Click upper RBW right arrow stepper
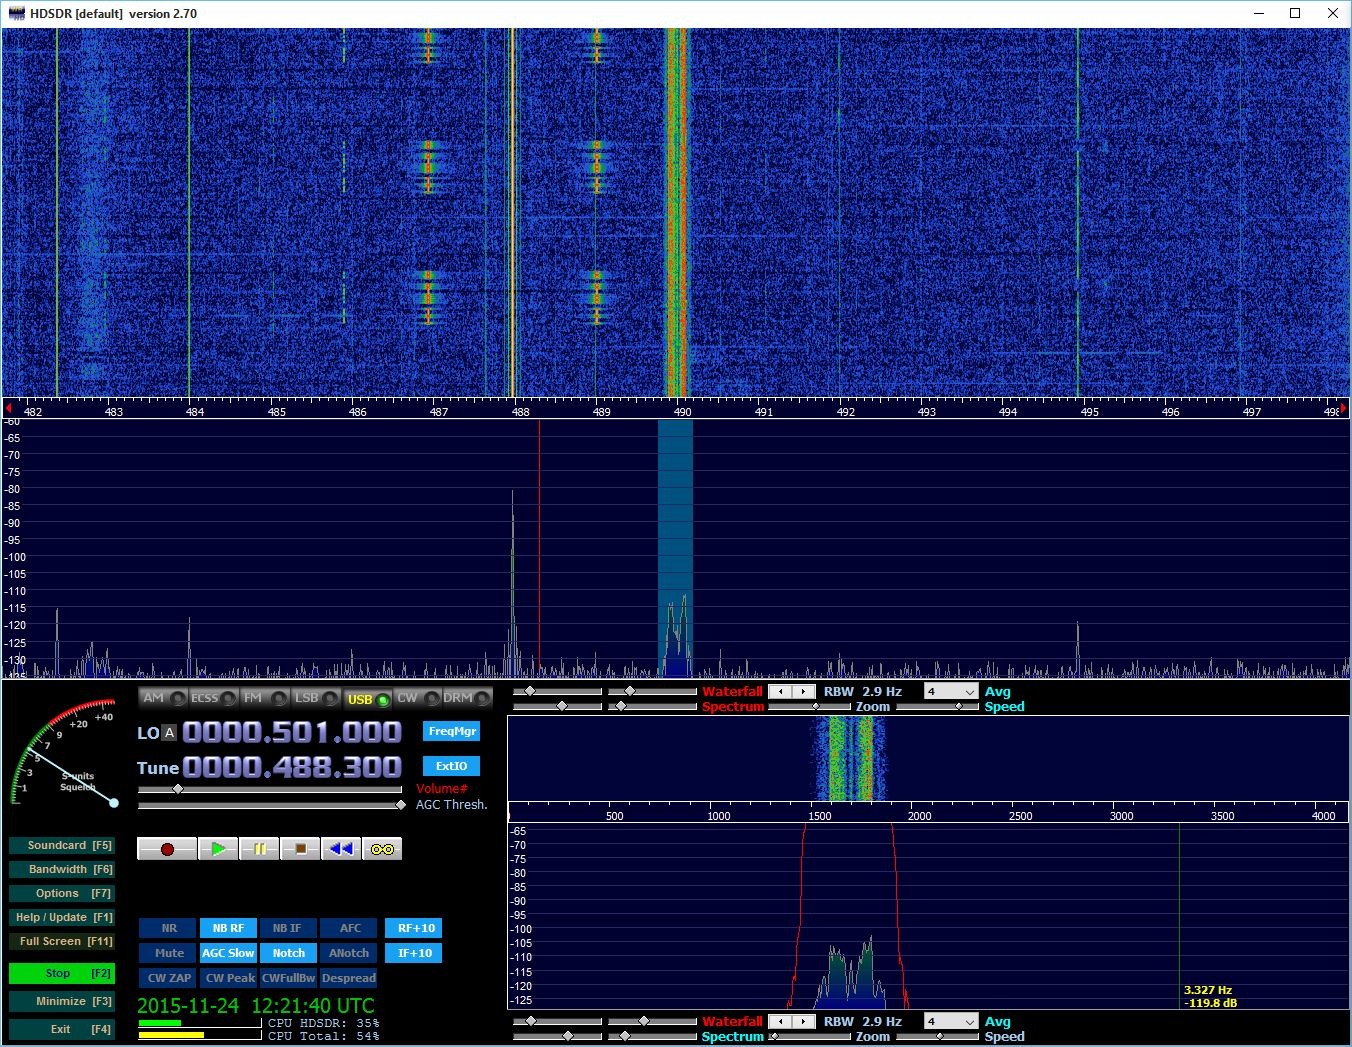This screenshot has width=1352, height=1047. tap(803, 692)
